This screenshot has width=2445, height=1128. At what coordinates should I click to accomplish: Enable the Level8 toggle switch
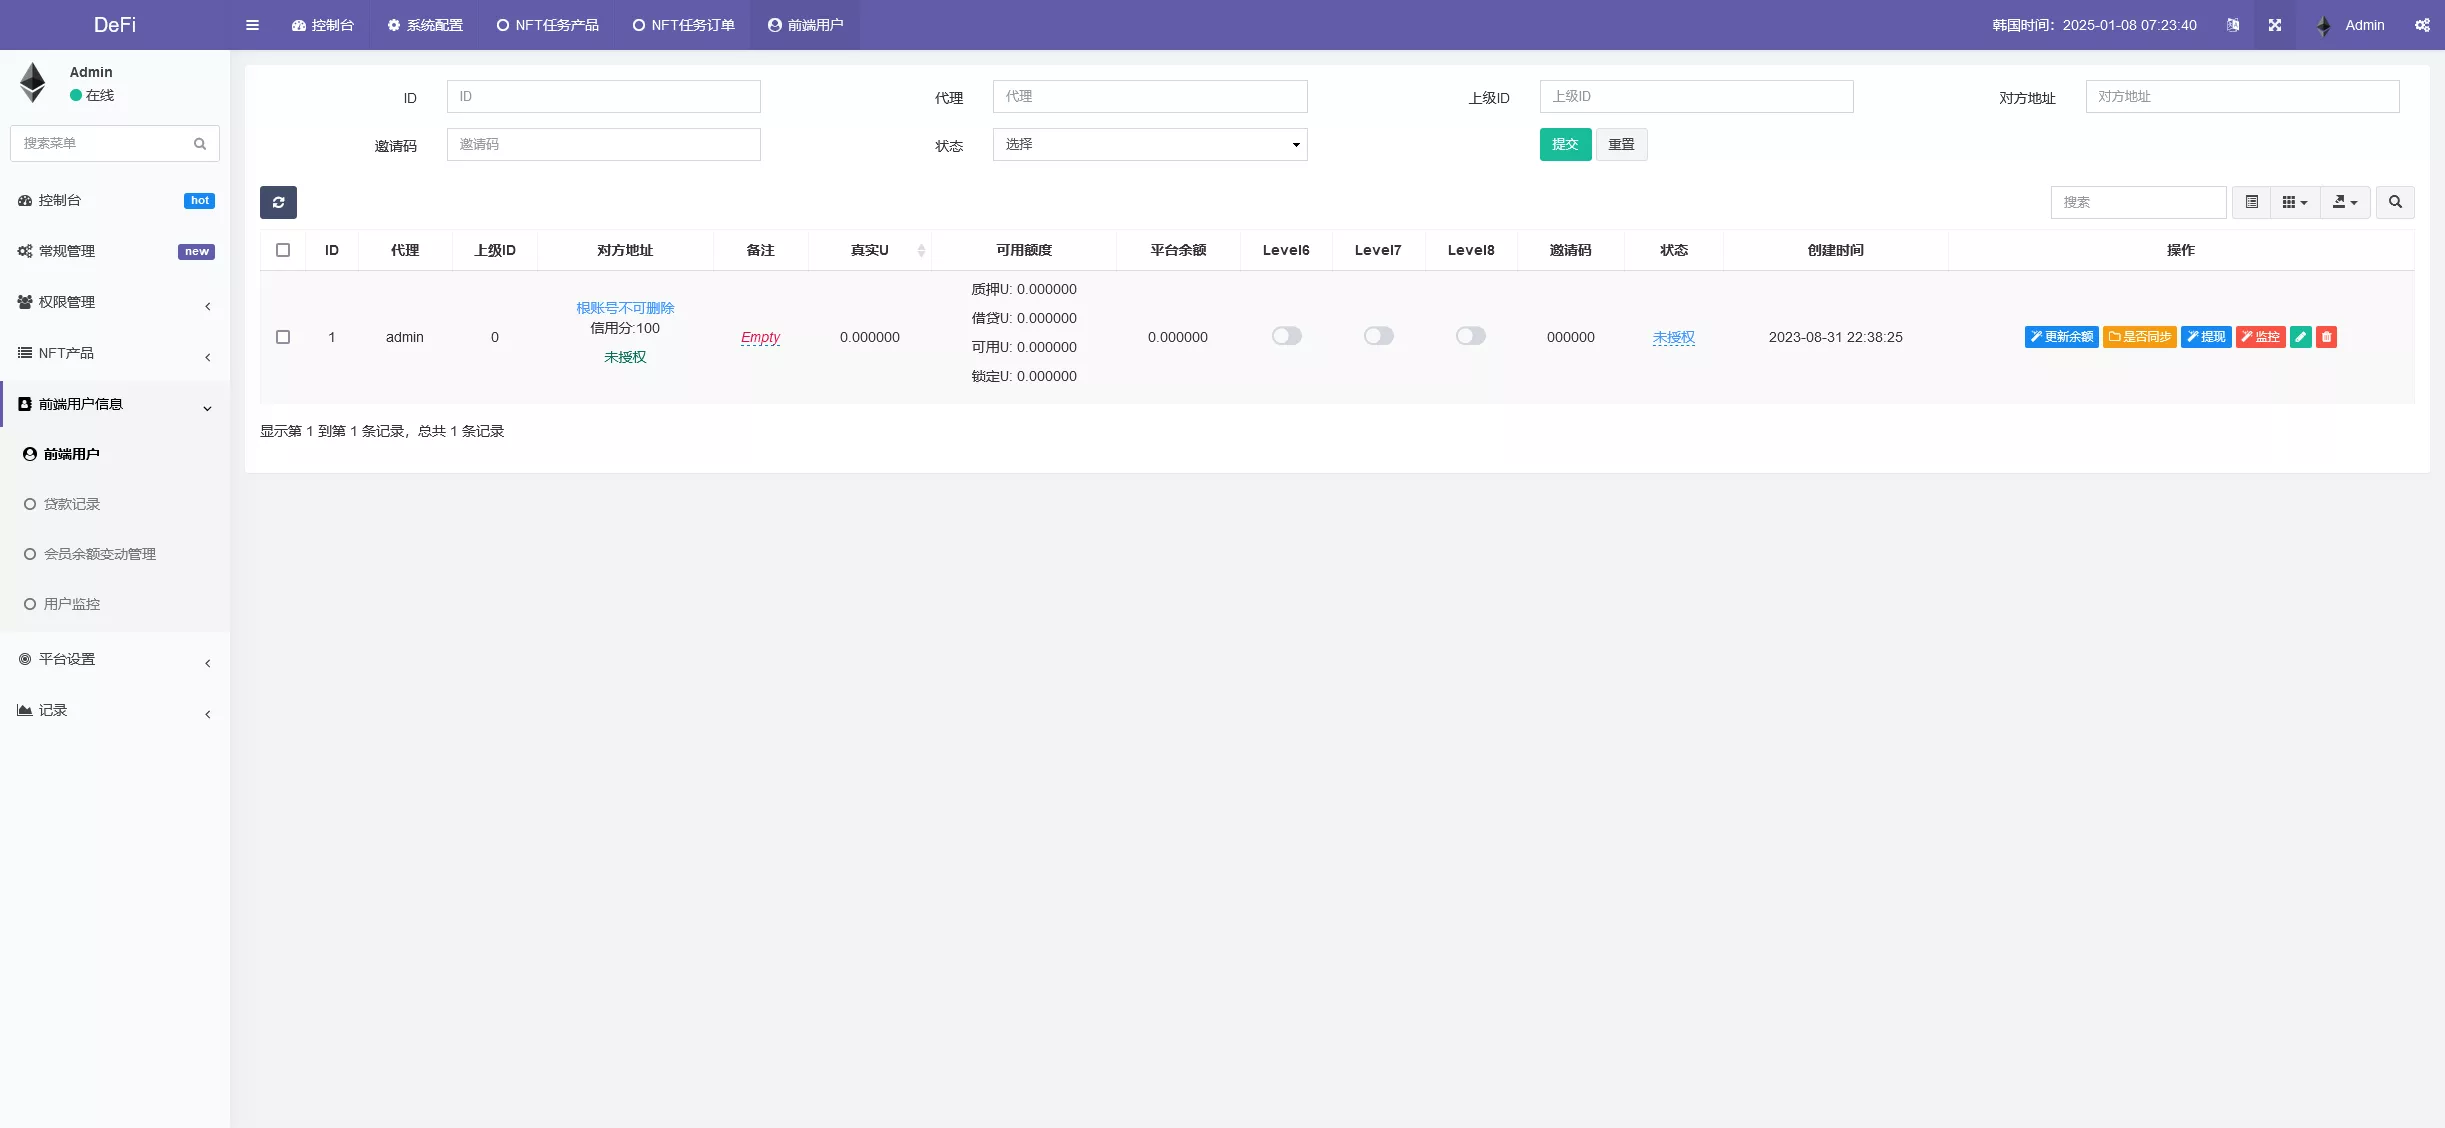pyautogui.click(x=1470, y=336)
